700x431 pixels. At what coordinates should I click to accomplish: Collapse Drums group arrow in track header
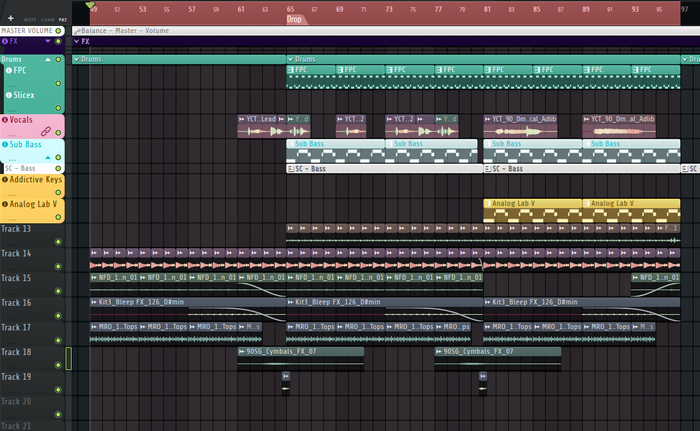coord(48,59)
